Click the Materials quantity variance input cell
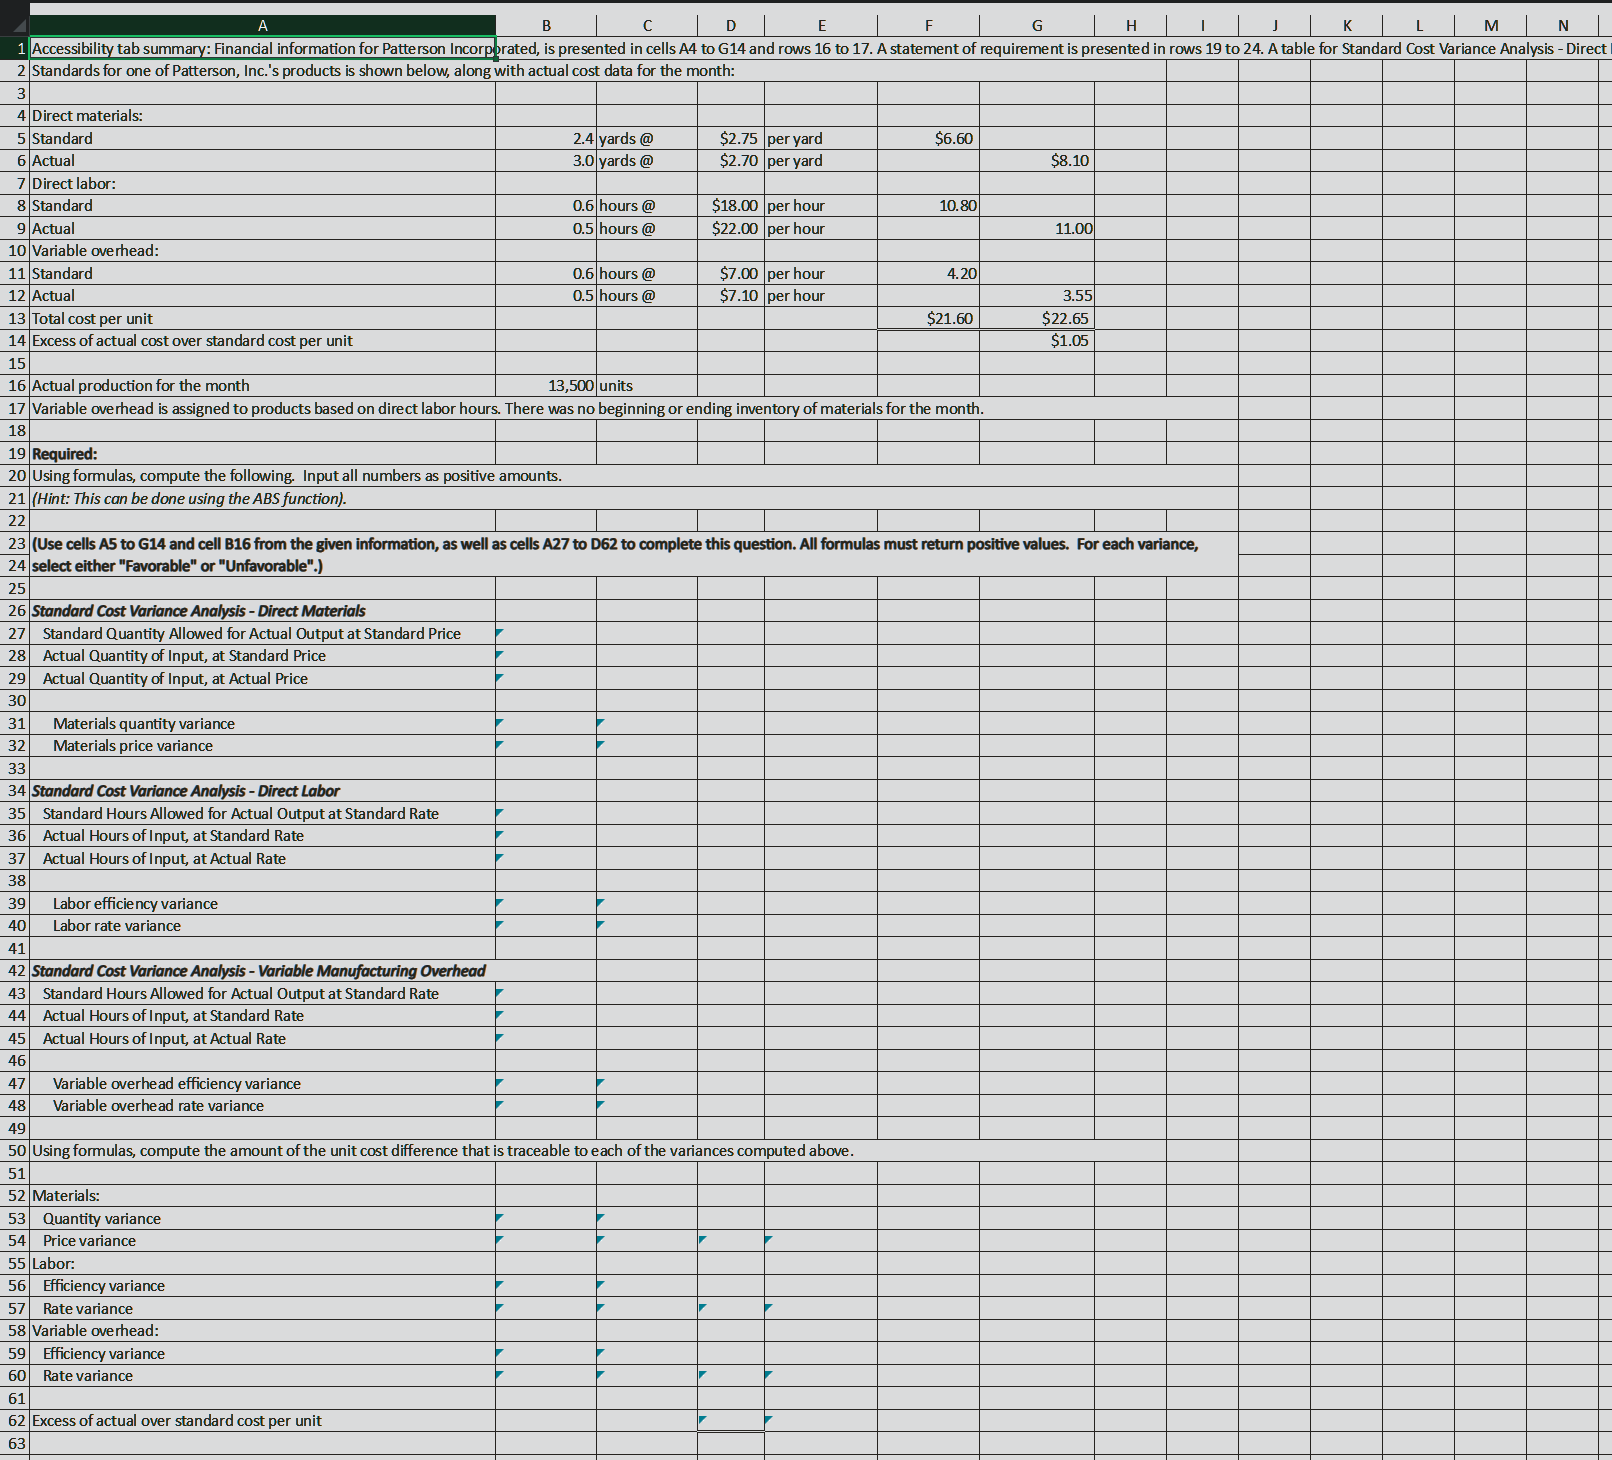Screen dimensions: 1612x1460 546,723
